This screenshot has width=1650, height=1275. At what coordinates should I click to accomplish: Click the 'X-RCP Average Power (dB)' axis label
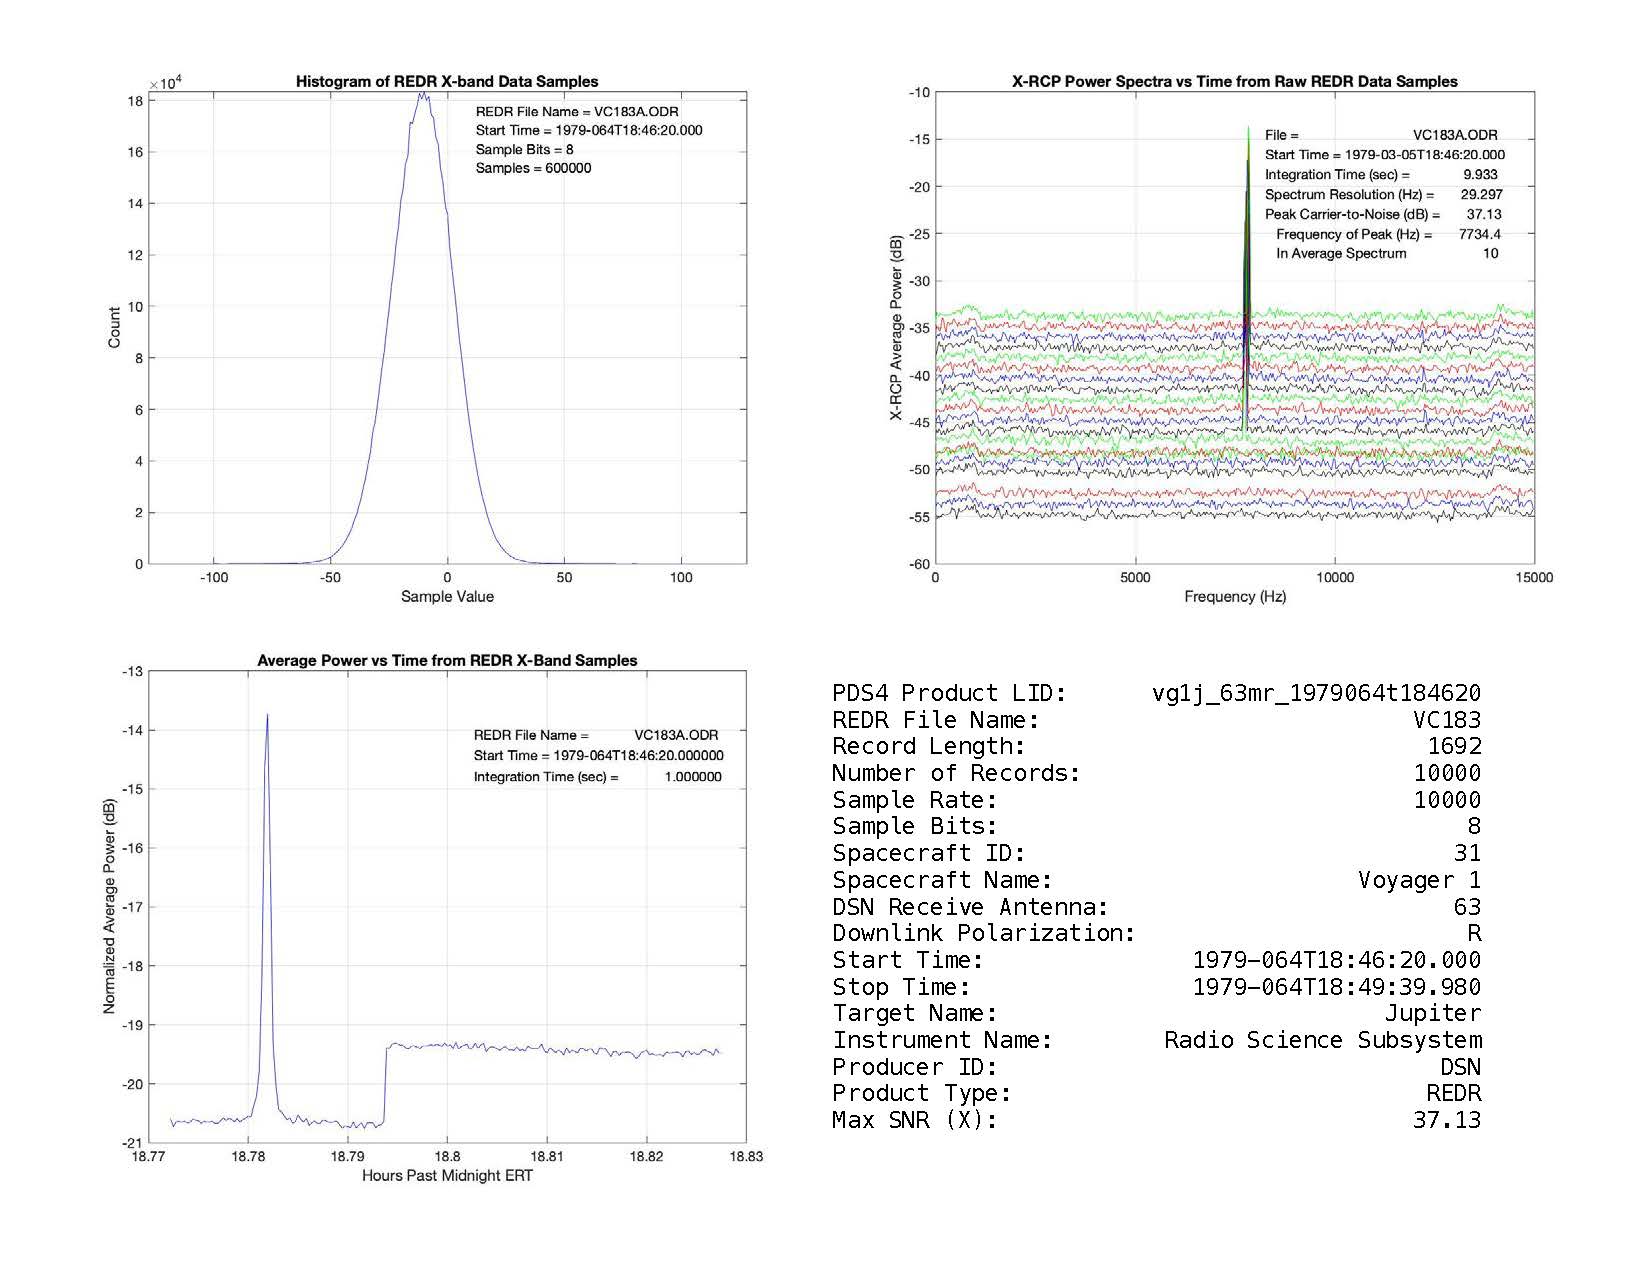pyautogui.click(x=897, y=328)
